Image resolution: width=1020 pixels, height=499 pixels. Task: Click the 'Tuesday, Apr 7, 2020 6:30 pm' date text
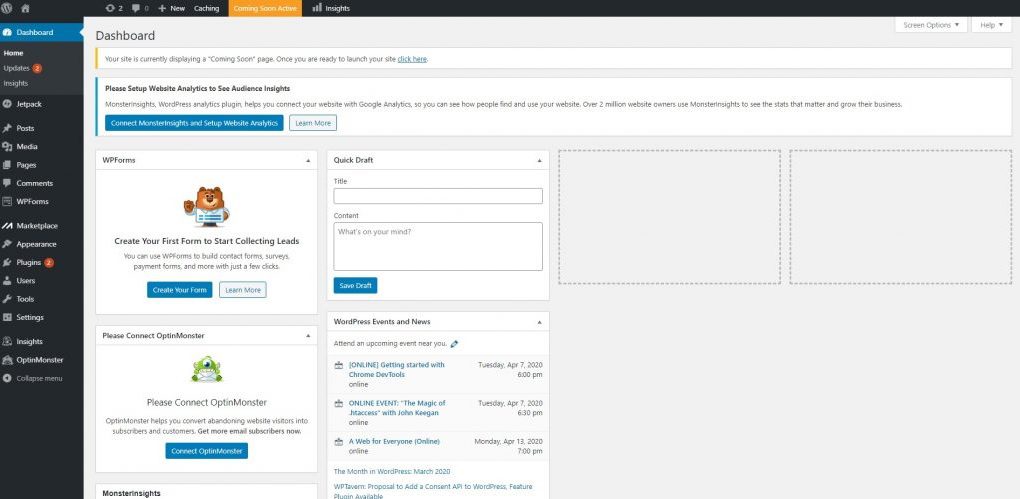[x=510, y=408]
